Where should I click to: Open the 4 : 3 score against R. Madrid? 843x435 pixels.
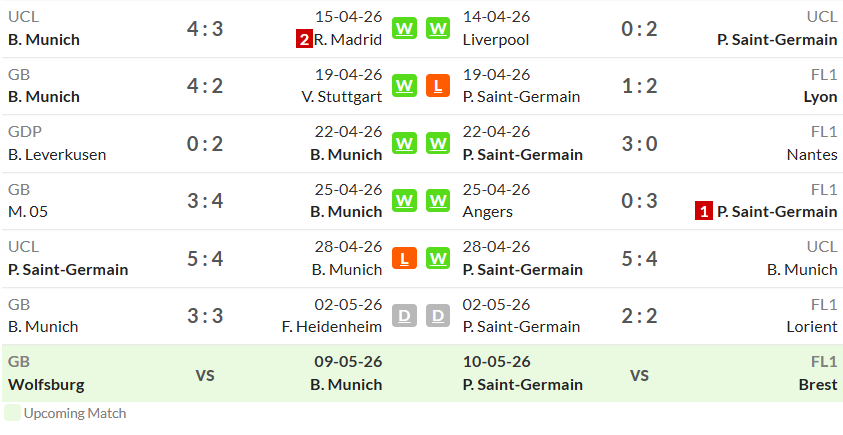tap(205, 28)
